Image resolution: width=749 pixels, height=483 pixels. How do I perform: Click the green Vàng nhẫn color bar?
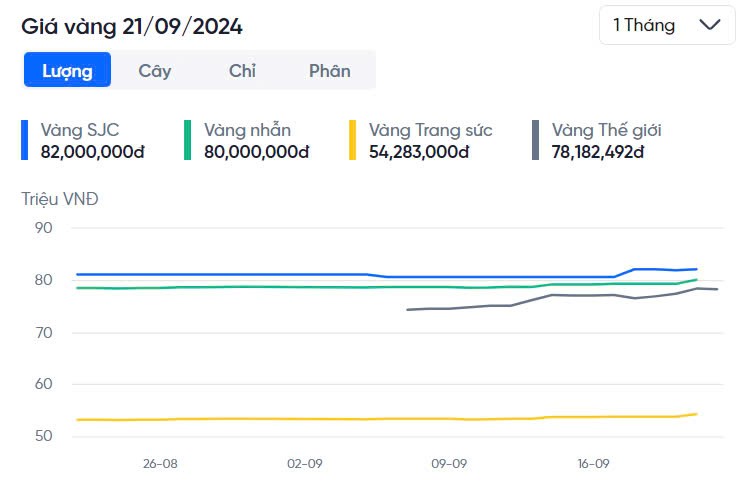(x=187, y=141)
